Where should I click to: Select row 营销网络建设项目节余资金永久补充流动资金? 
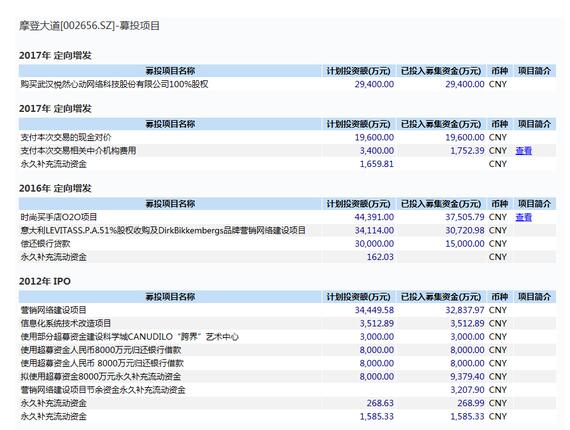pos(287,390)
